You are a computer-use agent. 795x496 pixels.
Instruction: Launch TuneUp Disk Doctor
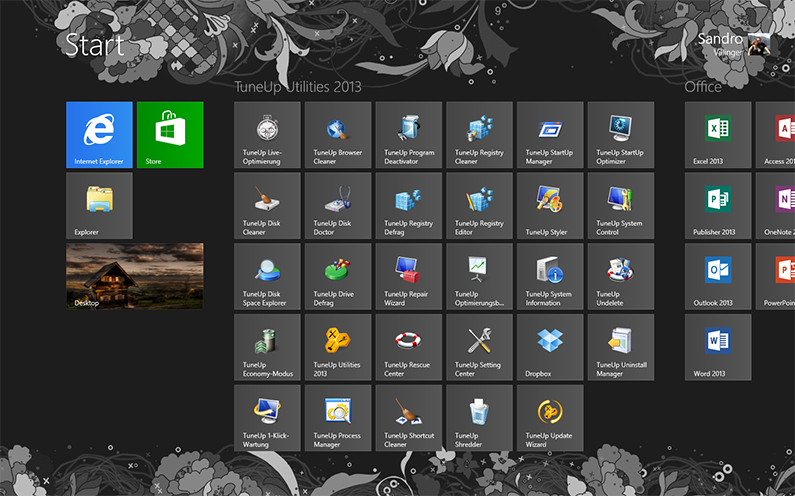click(338, 205)
